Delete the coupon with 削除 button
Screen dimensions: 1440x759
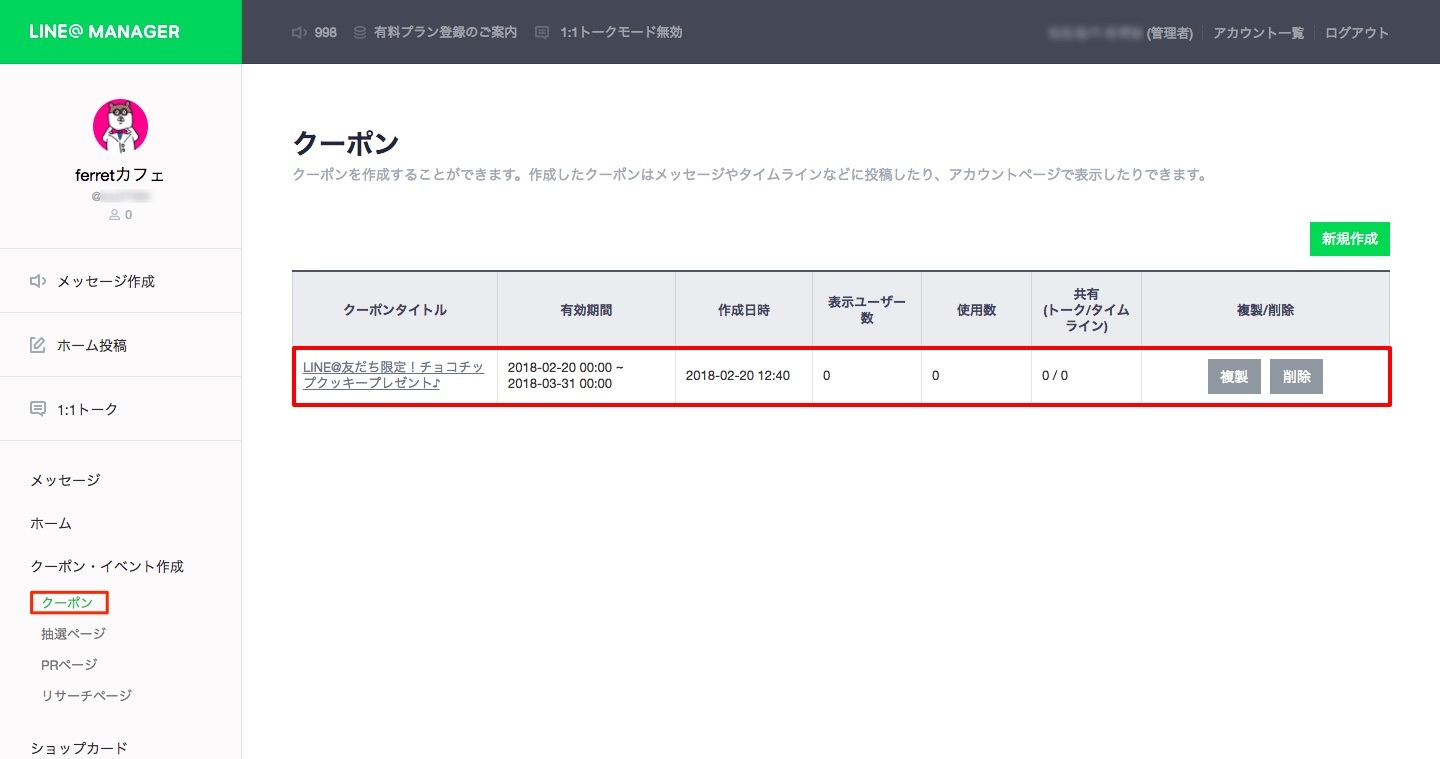[x=1296, y=376]
